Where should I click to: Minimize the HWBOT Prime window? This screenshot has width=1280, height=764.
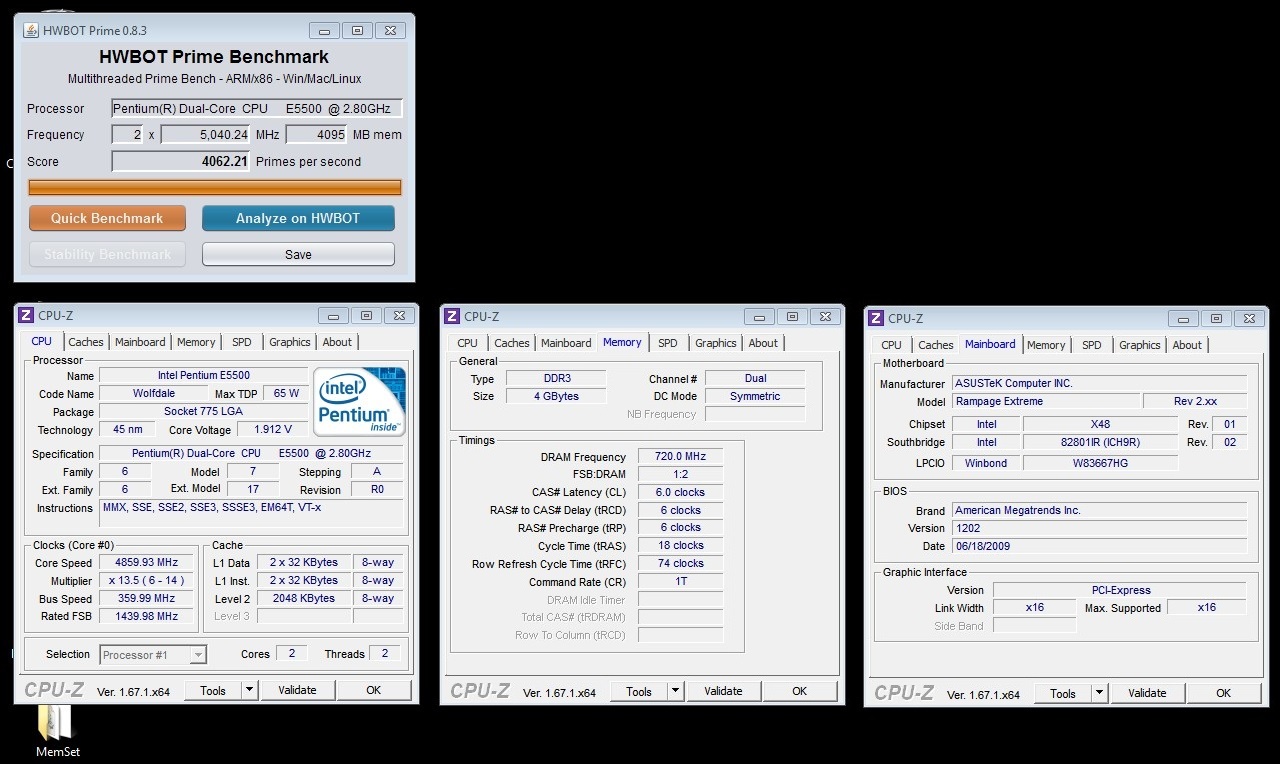[x=324, y=30]
